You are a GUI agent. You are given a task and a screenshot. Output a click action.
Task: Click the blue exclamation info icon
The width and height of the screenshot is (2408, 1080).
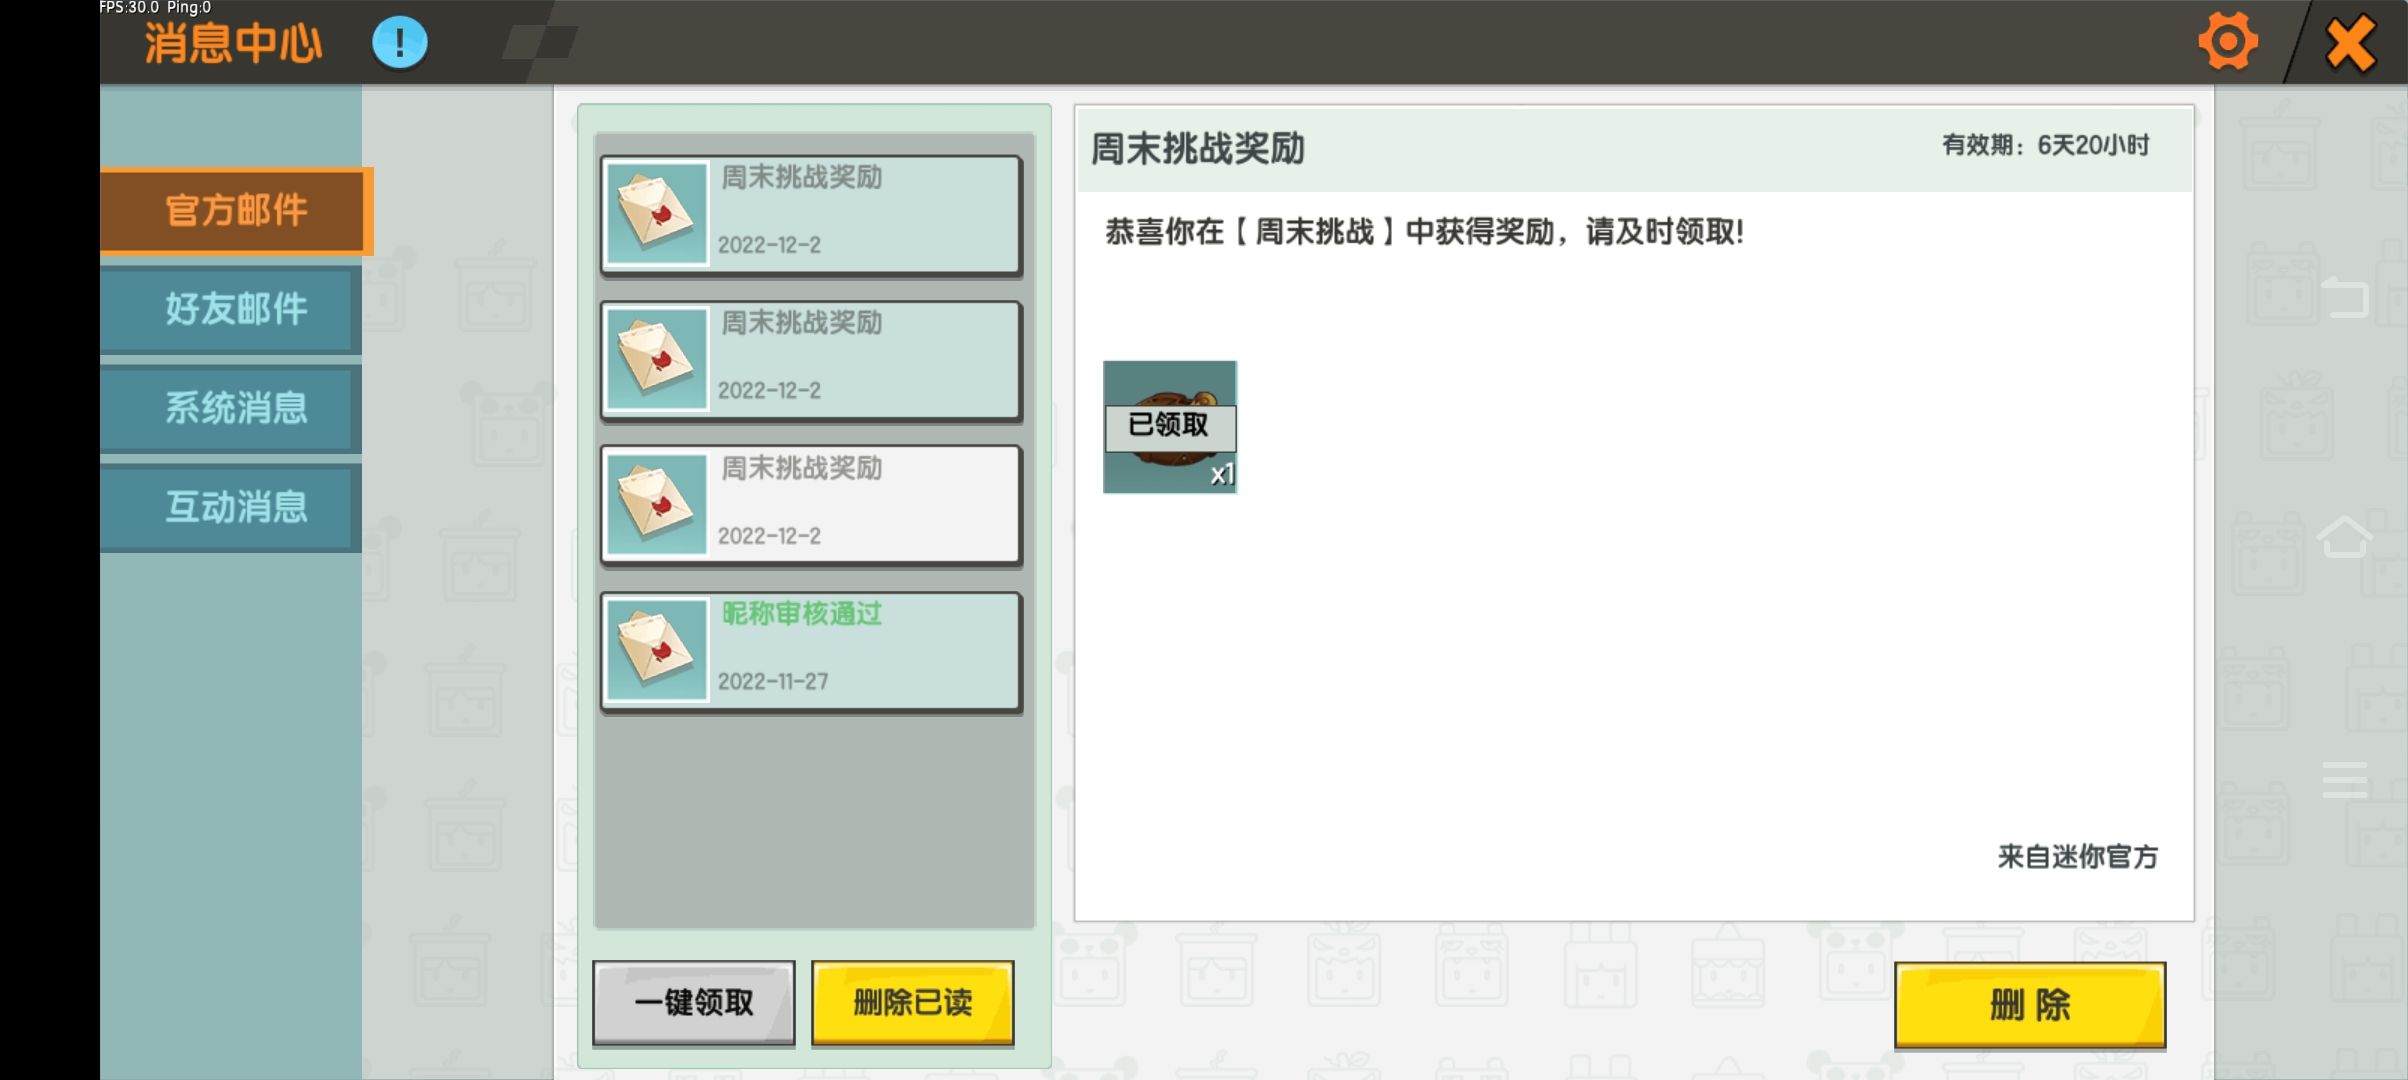[x=399, y=42]
